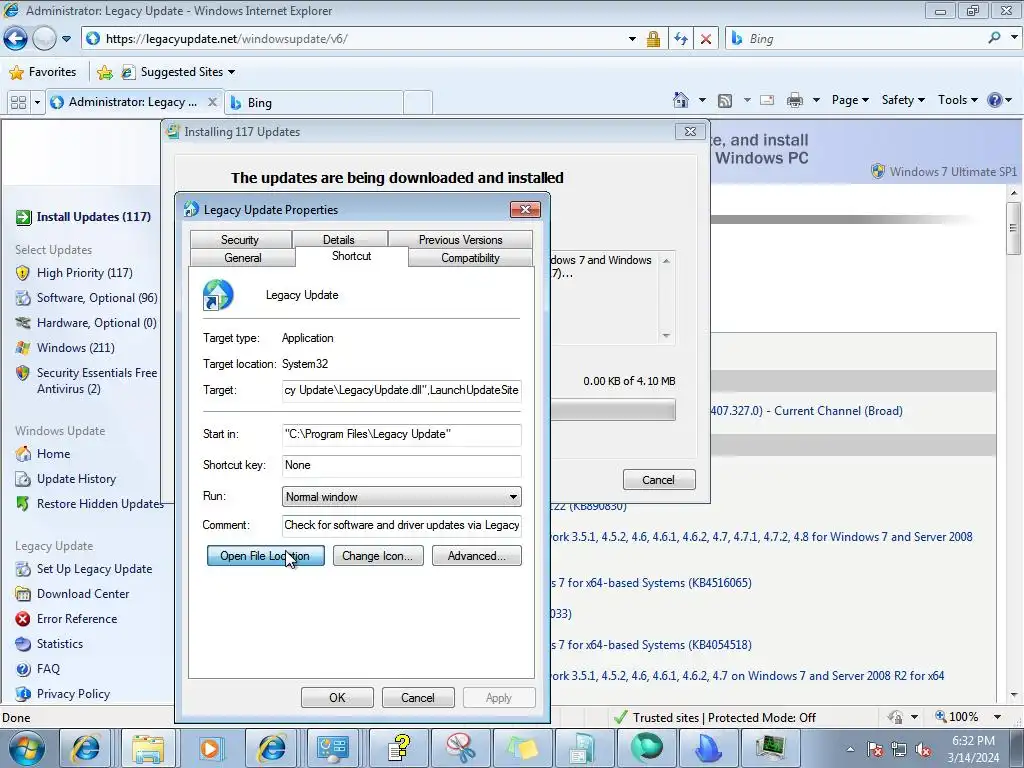
Task: Open Quick Tabs list dropdown arrow
Action: click(37, 103)
